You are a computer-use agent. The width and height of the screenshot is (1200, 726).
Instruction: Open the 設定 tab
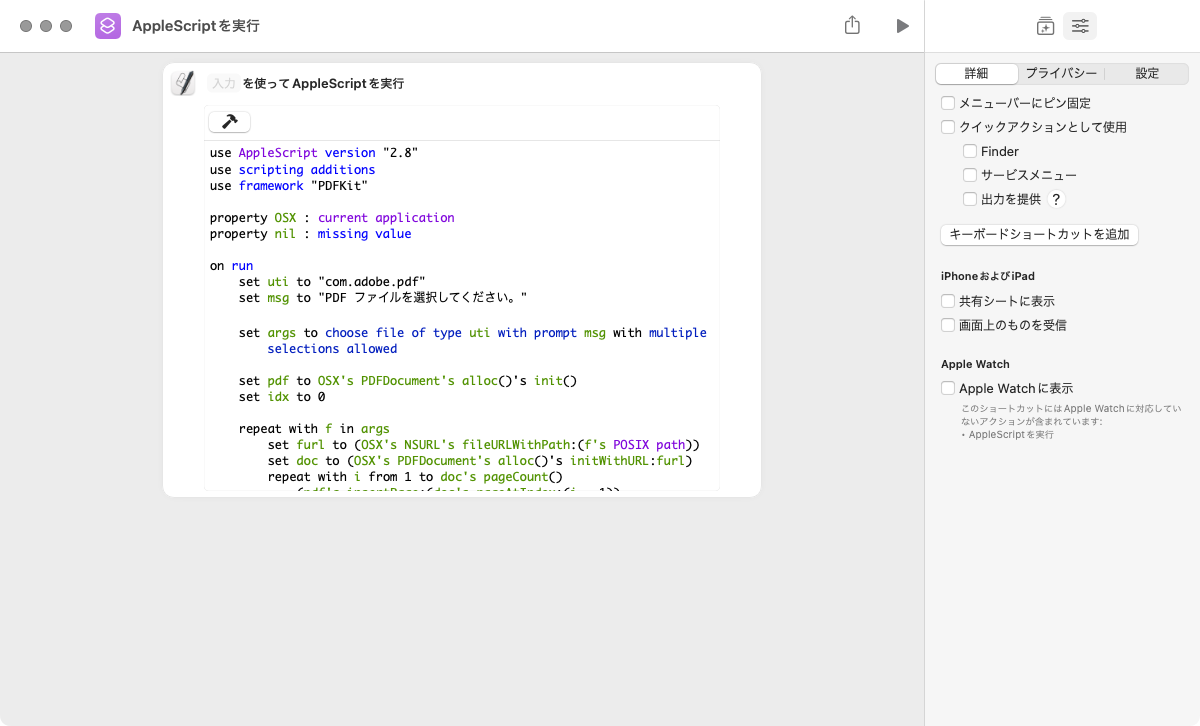click(1147, 73)
